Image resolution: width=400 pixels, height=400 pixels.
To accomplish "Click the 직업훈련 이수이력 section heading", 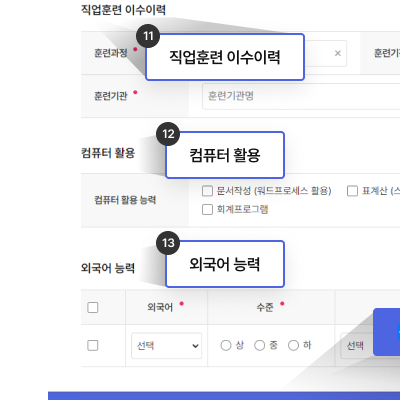I will 123,10.
